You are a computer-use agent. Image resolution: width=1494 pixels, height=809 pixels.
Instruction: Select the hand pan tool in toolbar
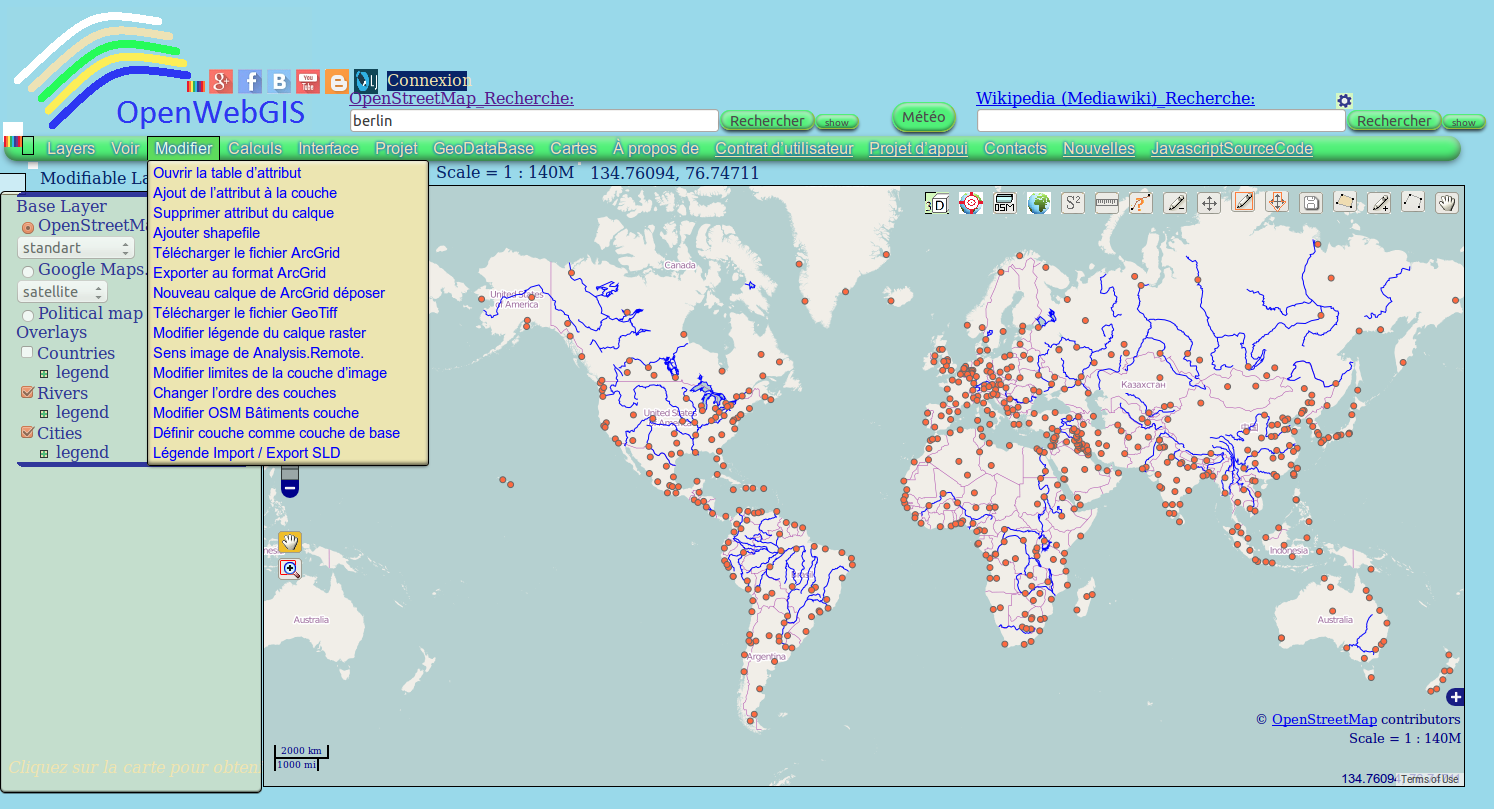[x=1447, y=203]
